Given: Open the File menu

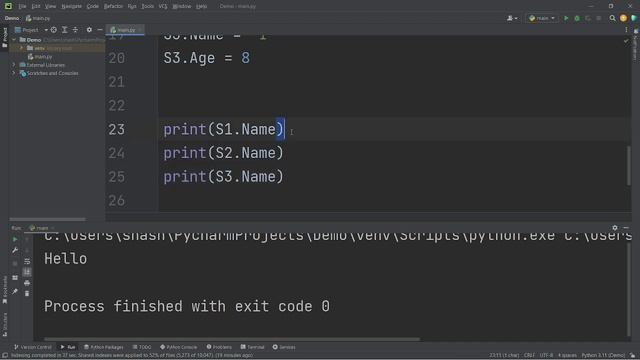Looking at the screenshot, I should pos(22,6).
